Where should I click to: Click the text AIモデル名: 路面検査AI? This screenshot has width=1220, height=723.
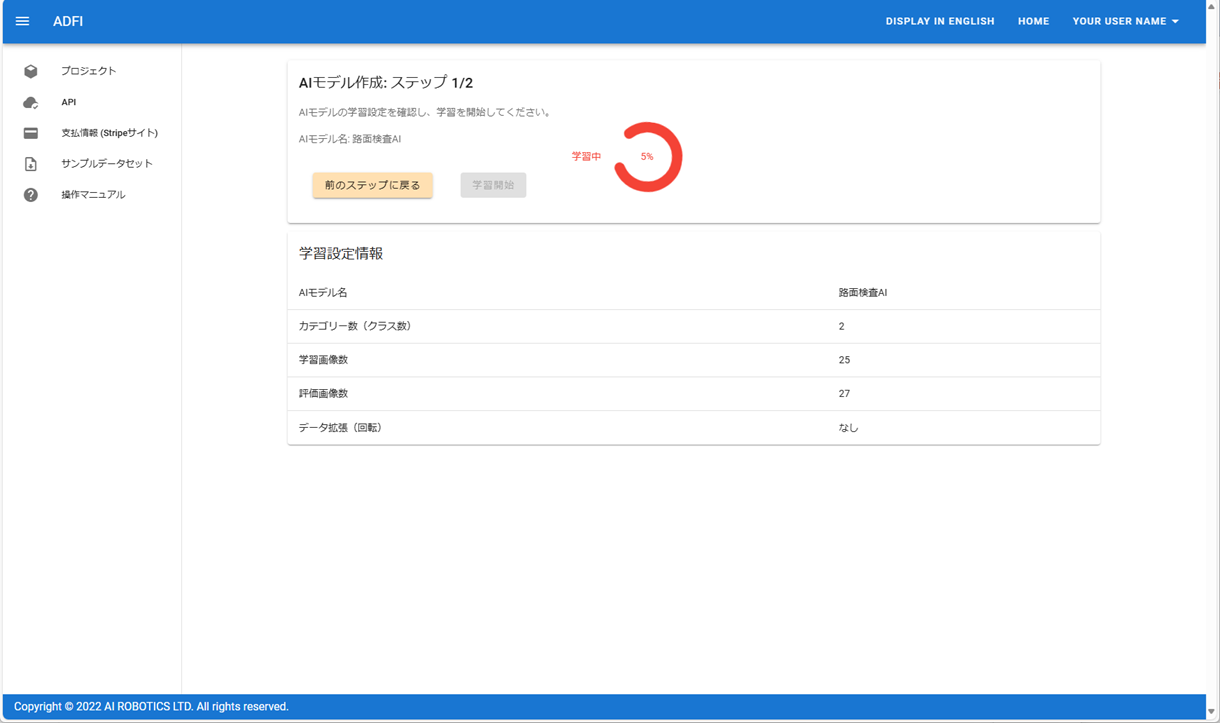pyautogui.click(x=350, y=139)
